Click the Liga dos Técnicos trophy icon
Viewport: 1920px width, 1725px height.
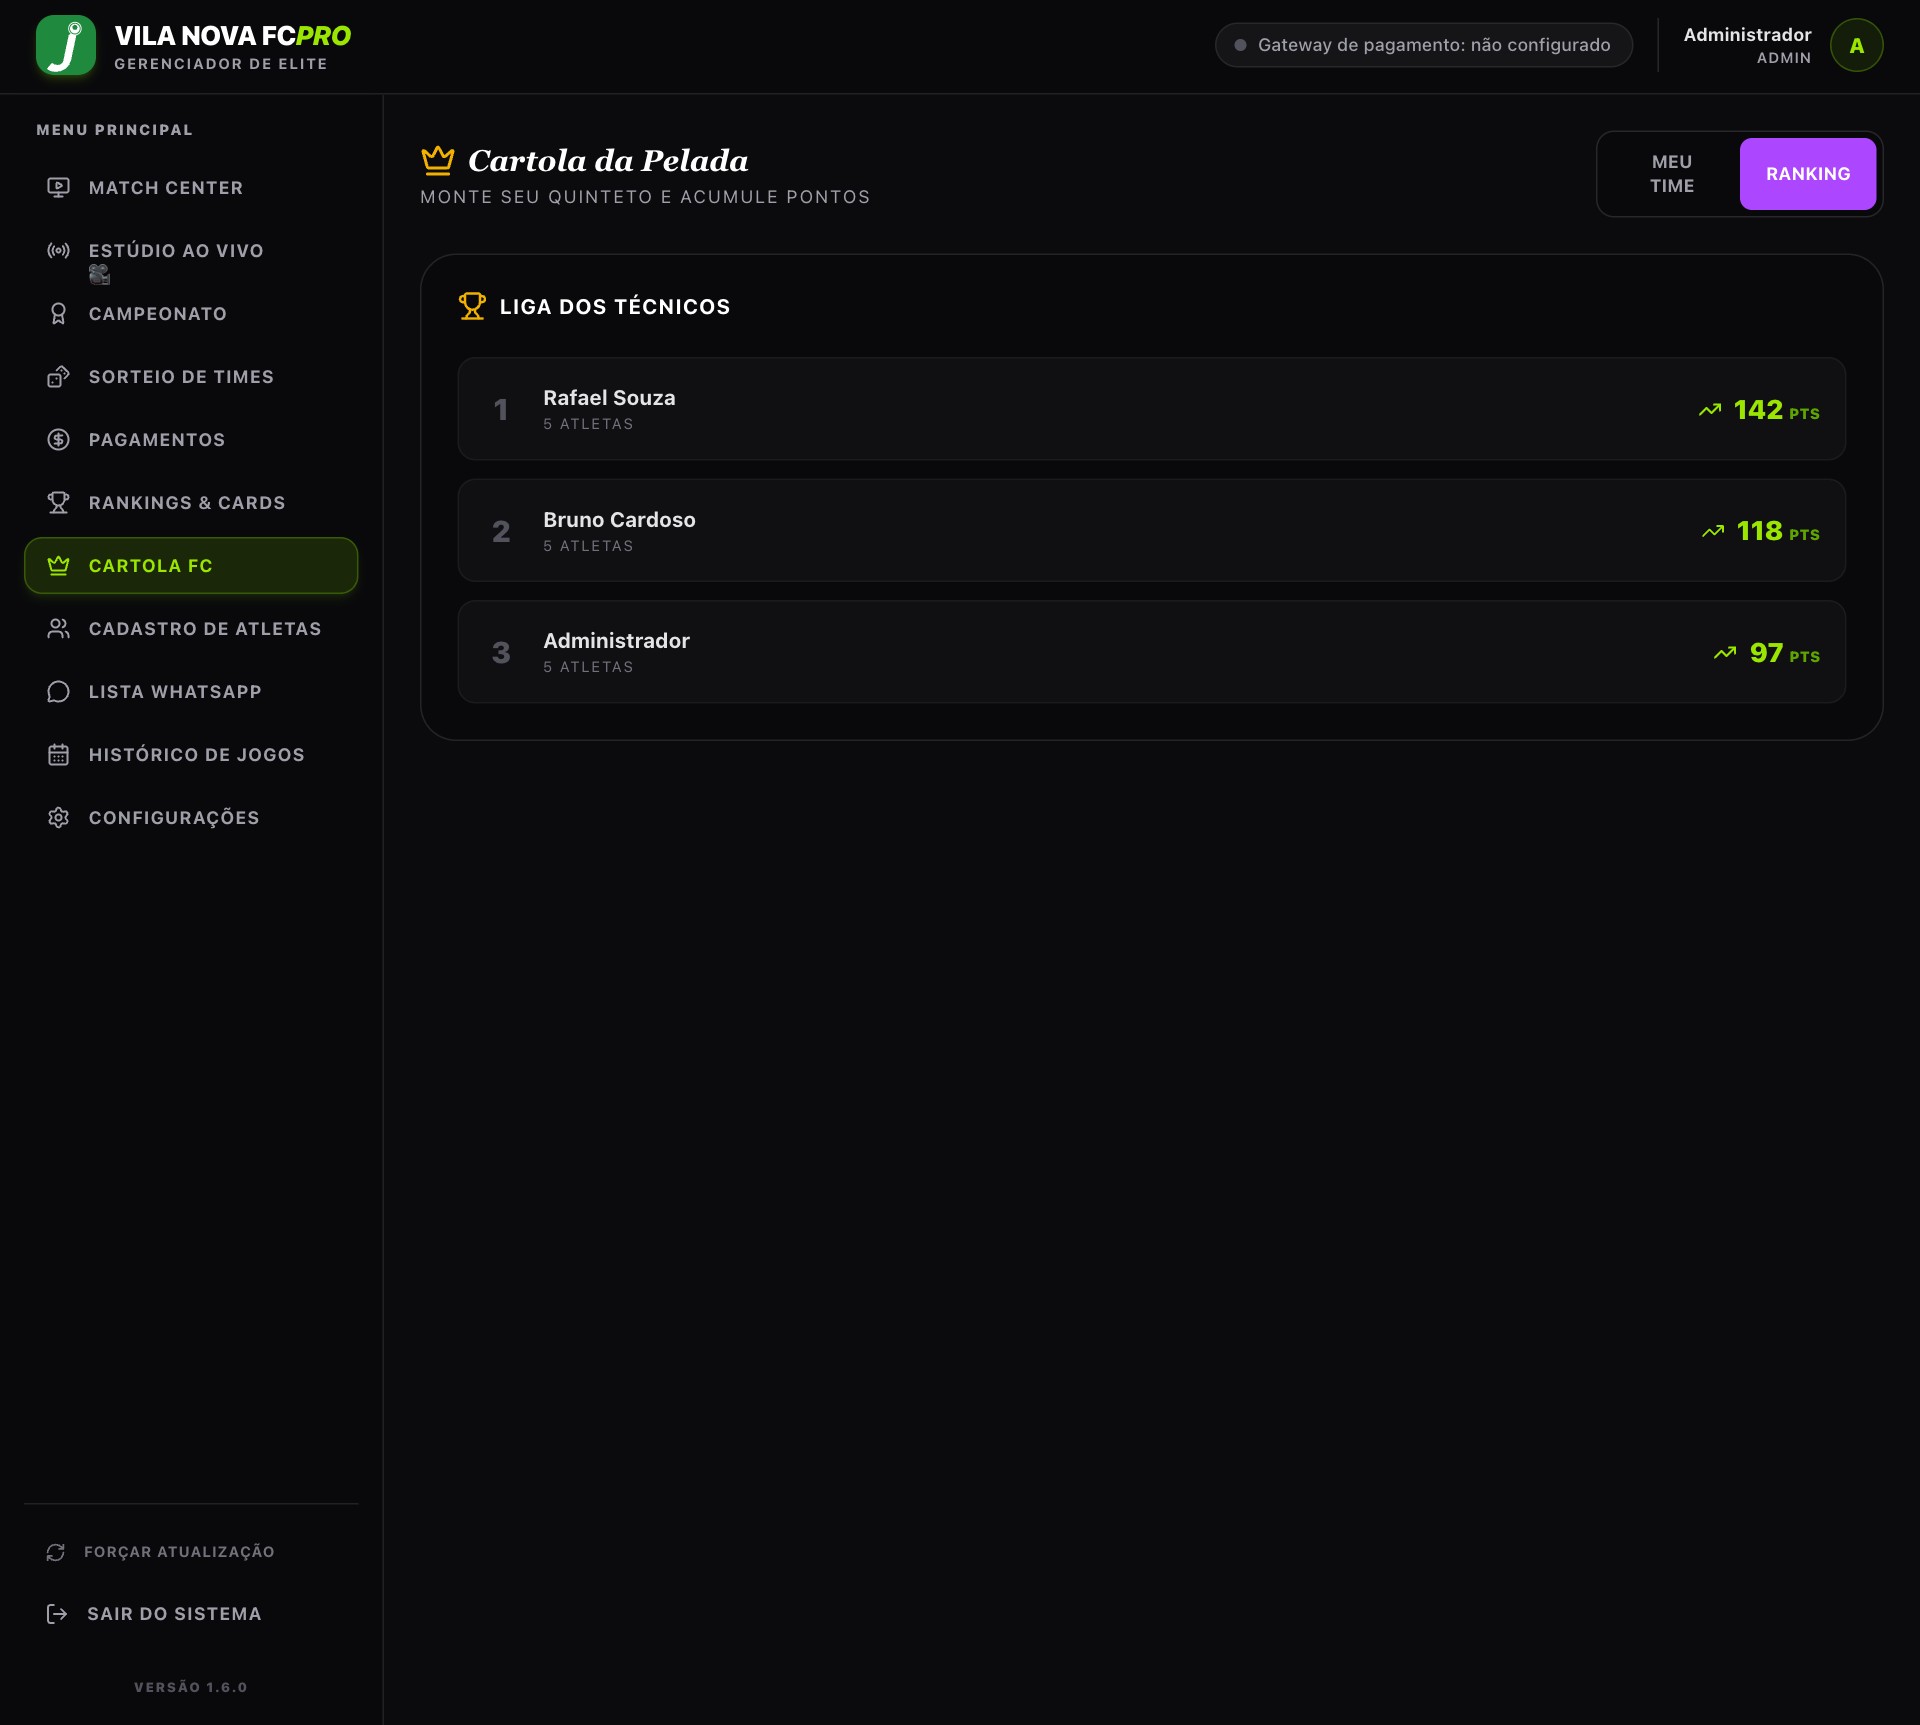[x=472, y=306]
